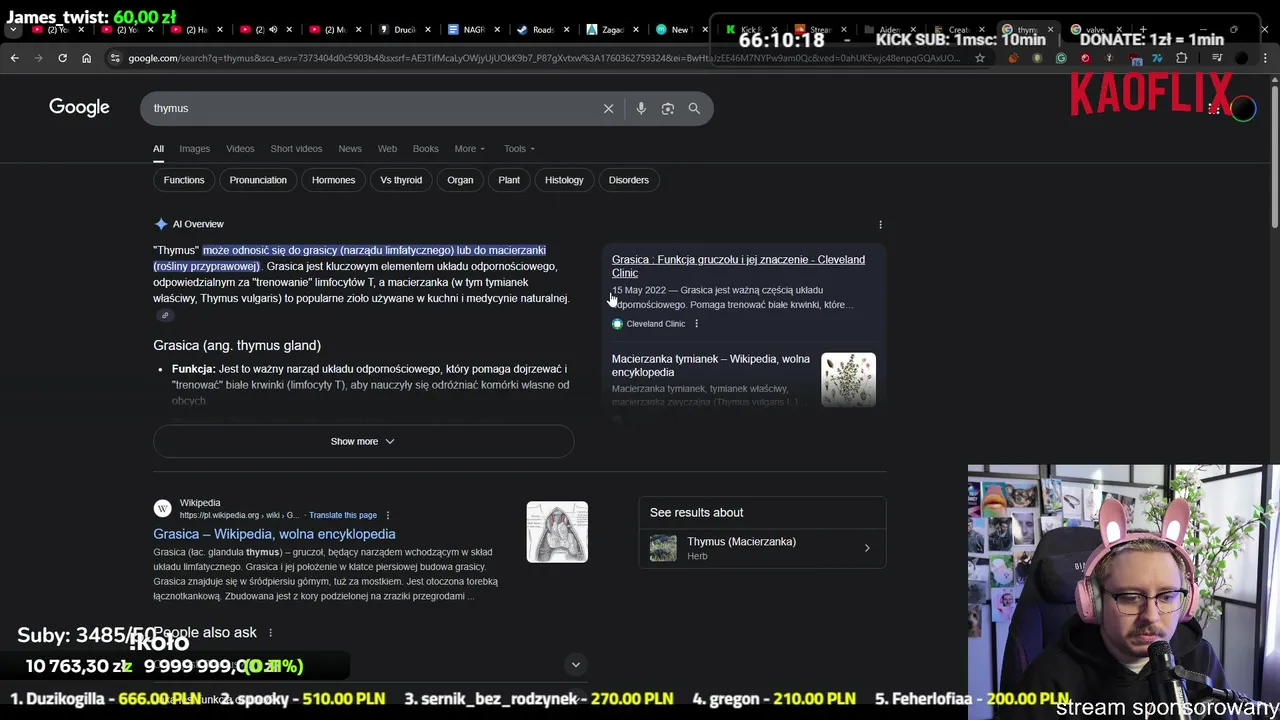Click Wikipedia favicon on the first result
Image resolution: width=1280 pixels, height=720 pixels.
(162, 508)
